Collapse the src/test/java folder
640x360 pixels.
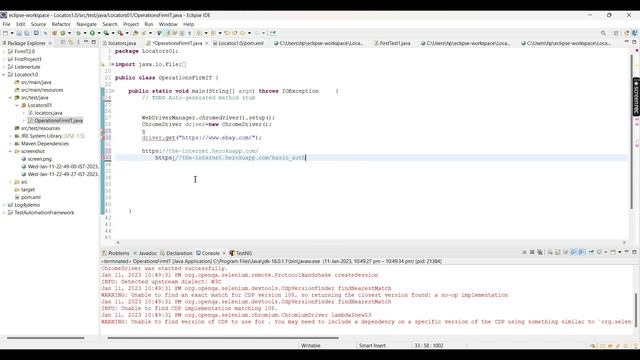pyautogui.click(x=11, y=98)
